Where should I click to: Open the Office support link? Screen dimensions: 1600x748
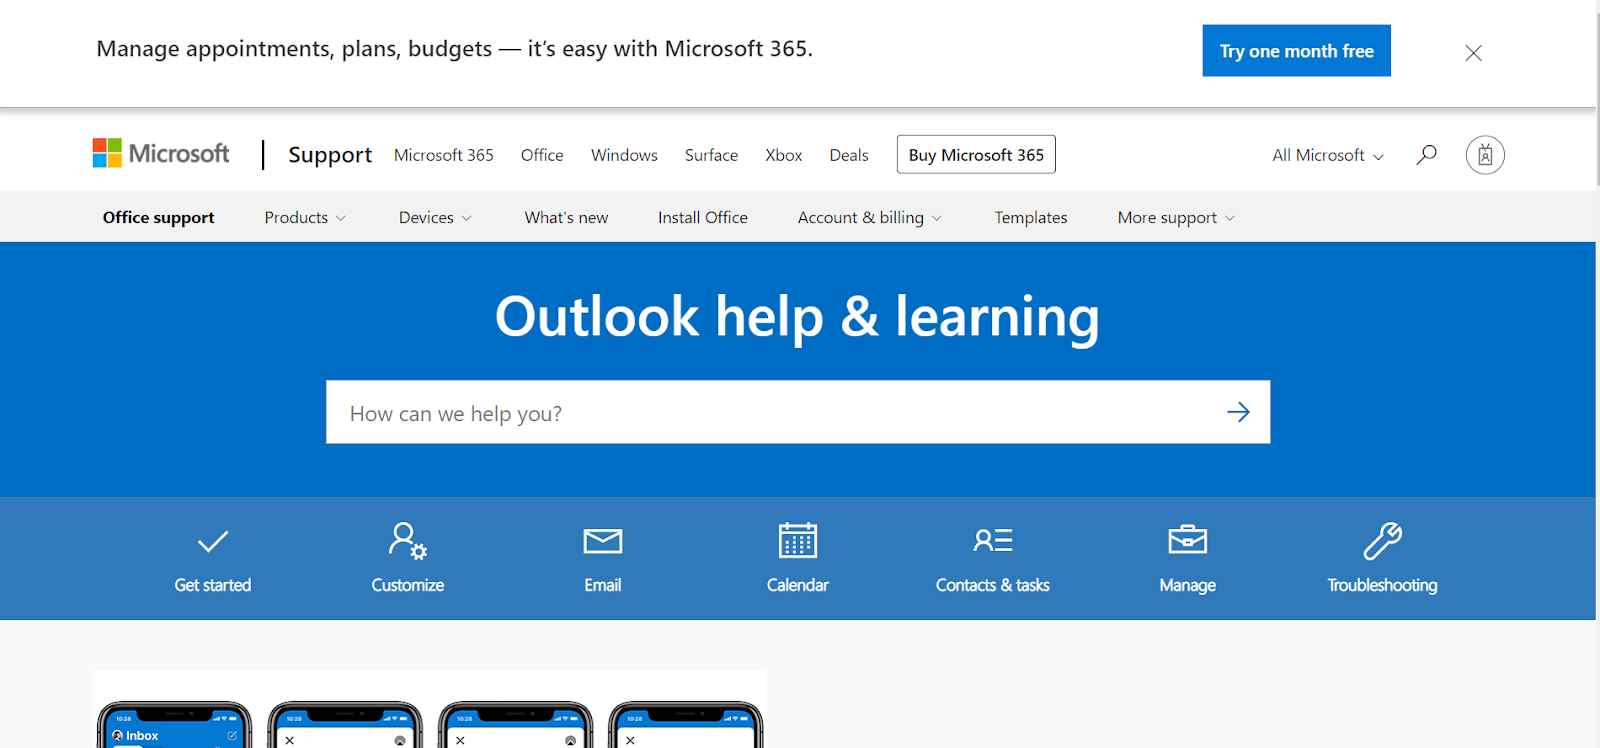pyautogui.click(x=158, y=217)
